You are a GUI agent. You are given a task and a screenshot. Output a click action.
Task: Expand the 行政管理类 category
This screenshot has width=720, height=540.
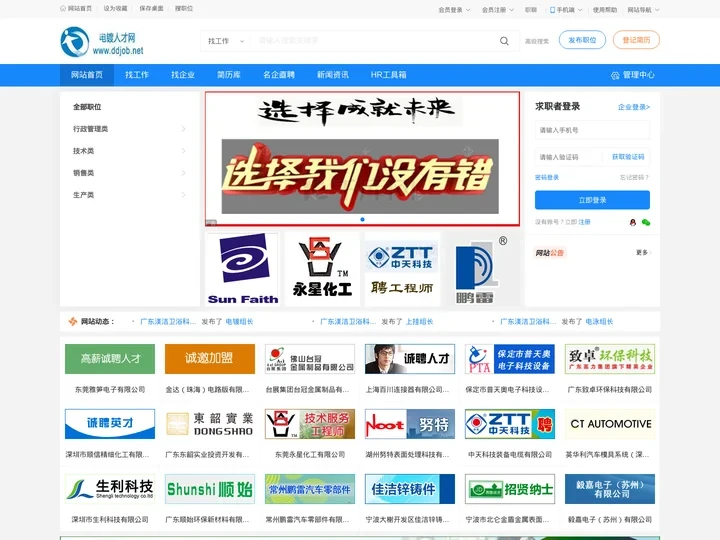coord(129,129)
